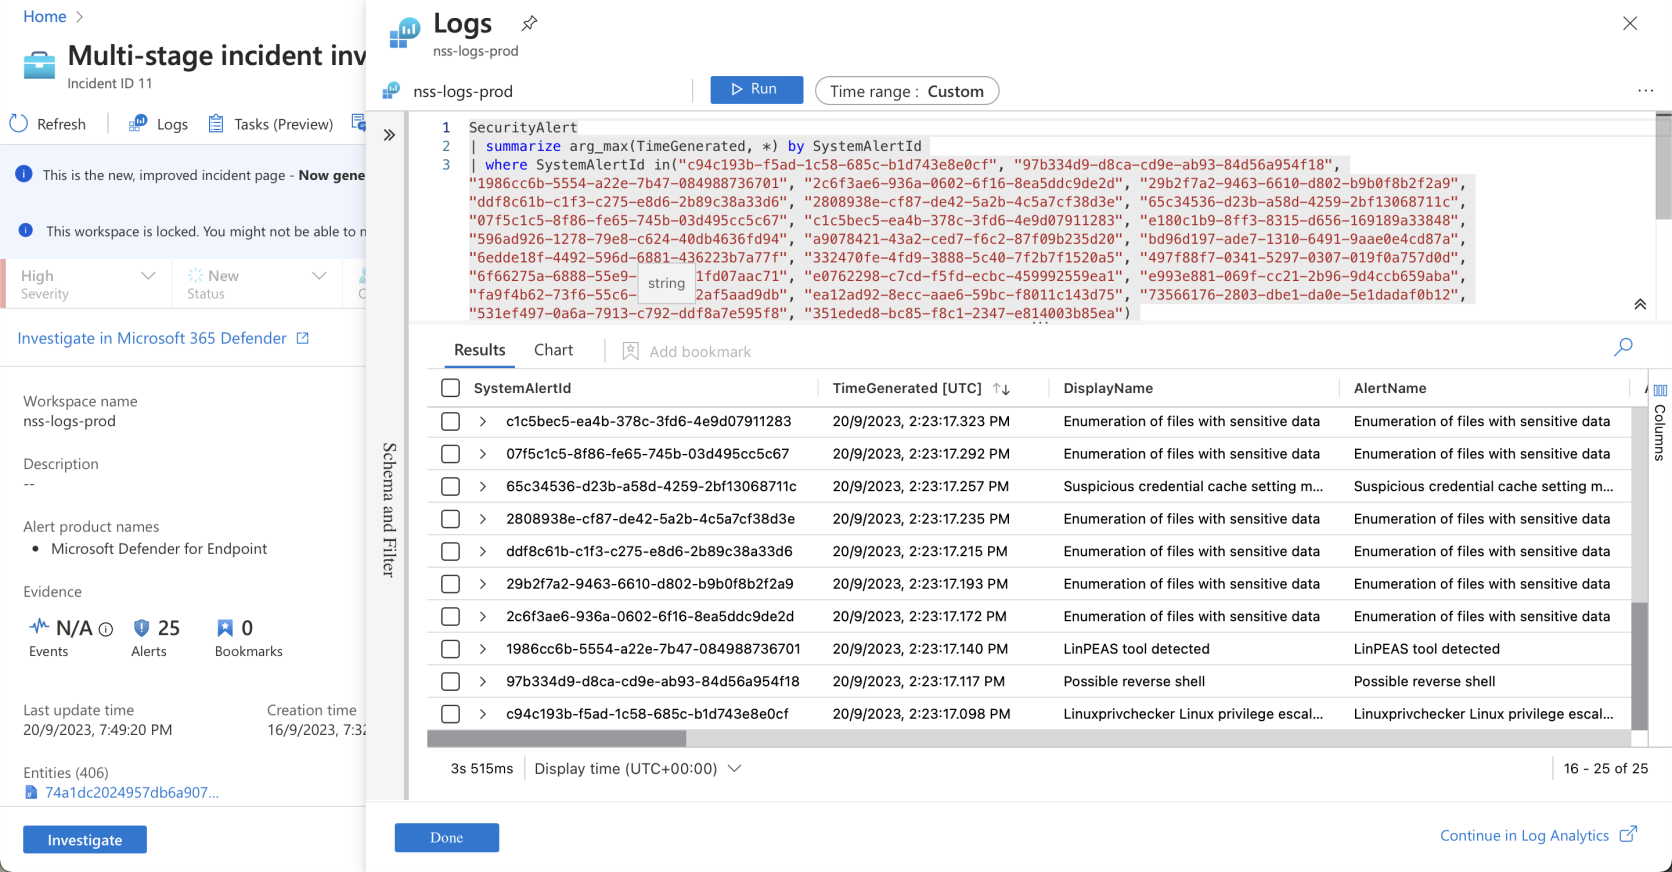Expand row c1c5bec5-ea4b-378c-3fd6-4e9d07911283
This screenshot has width=1672, height=872.
point(483,422)
